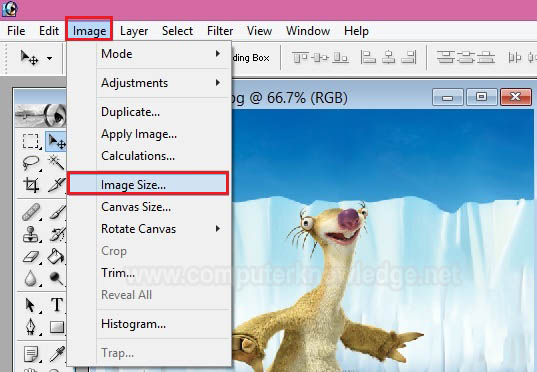
Task: Align top edges in the options bar
Action: point(300,58)
